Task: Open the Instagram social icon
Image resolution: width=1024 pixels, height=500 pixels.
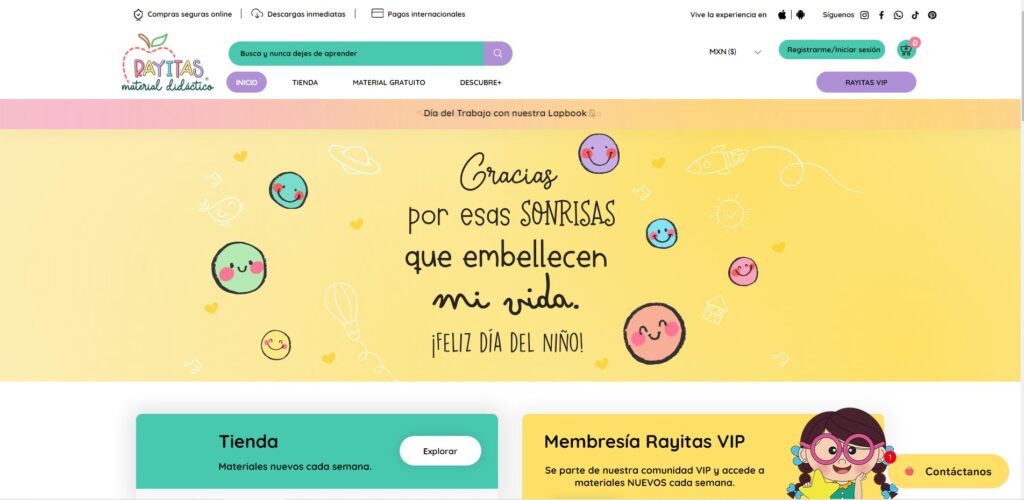Action: [x=864, y=15]
